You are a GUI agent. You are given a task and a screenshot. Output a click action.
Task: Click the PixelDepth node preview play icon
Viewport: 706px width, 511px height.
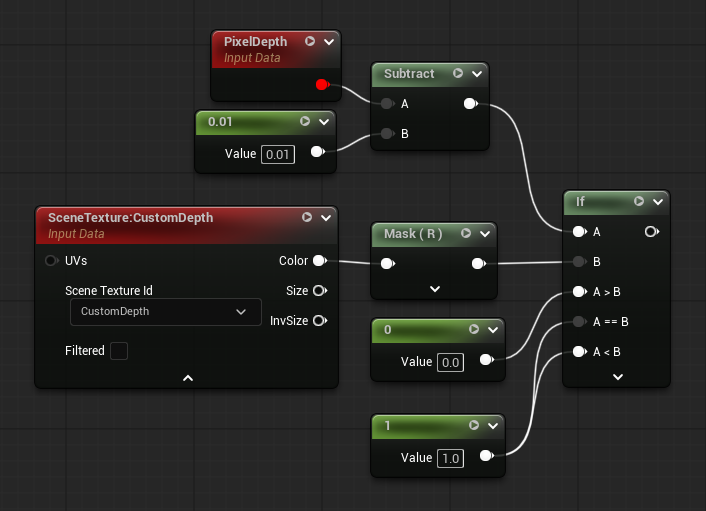(x=310, y=42)
